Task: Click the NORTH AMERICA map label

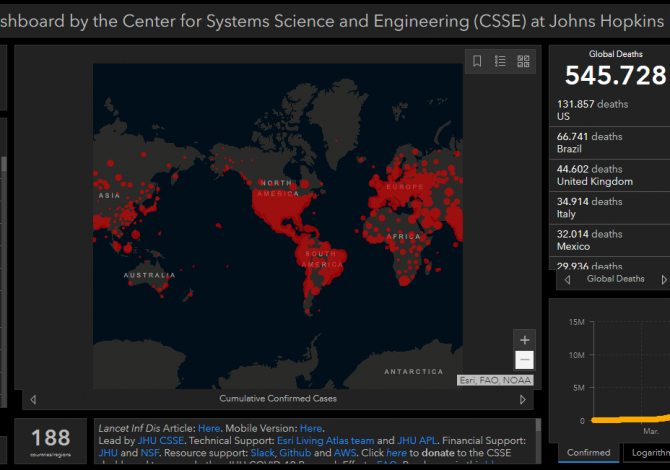Action: [x=278, y=188]
